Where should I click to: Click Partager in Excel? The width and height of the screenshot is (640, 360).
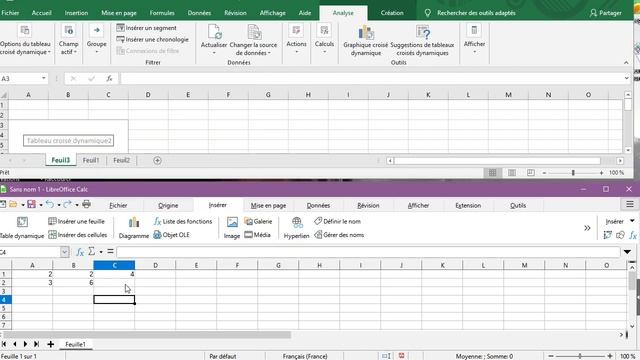(606, 13)
